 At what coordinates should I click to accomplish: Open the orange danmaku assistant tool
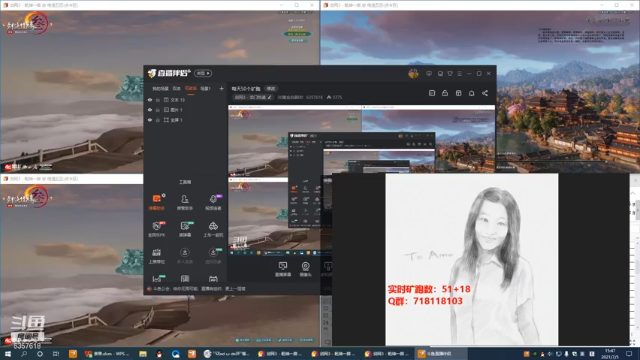click(157, 202)
